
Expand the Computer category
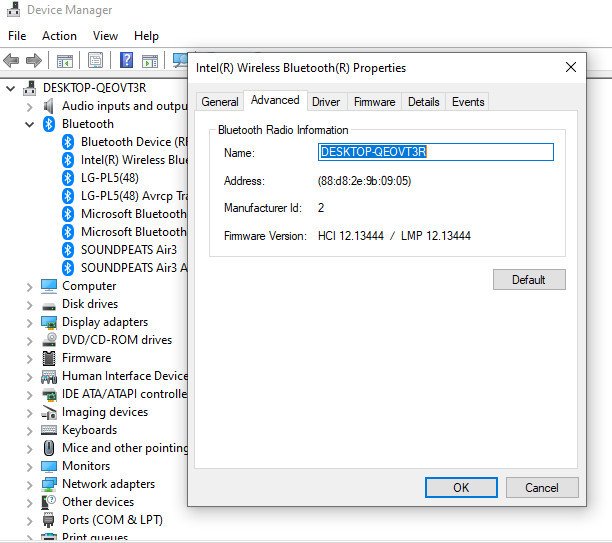pos(28,286)
